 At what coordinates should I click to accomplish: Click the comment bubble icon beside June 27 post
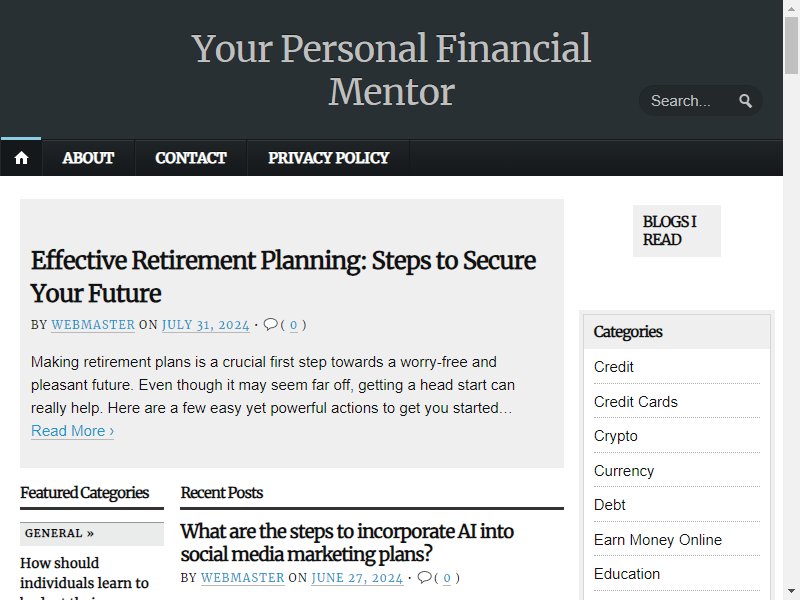(x=424, y=578)
